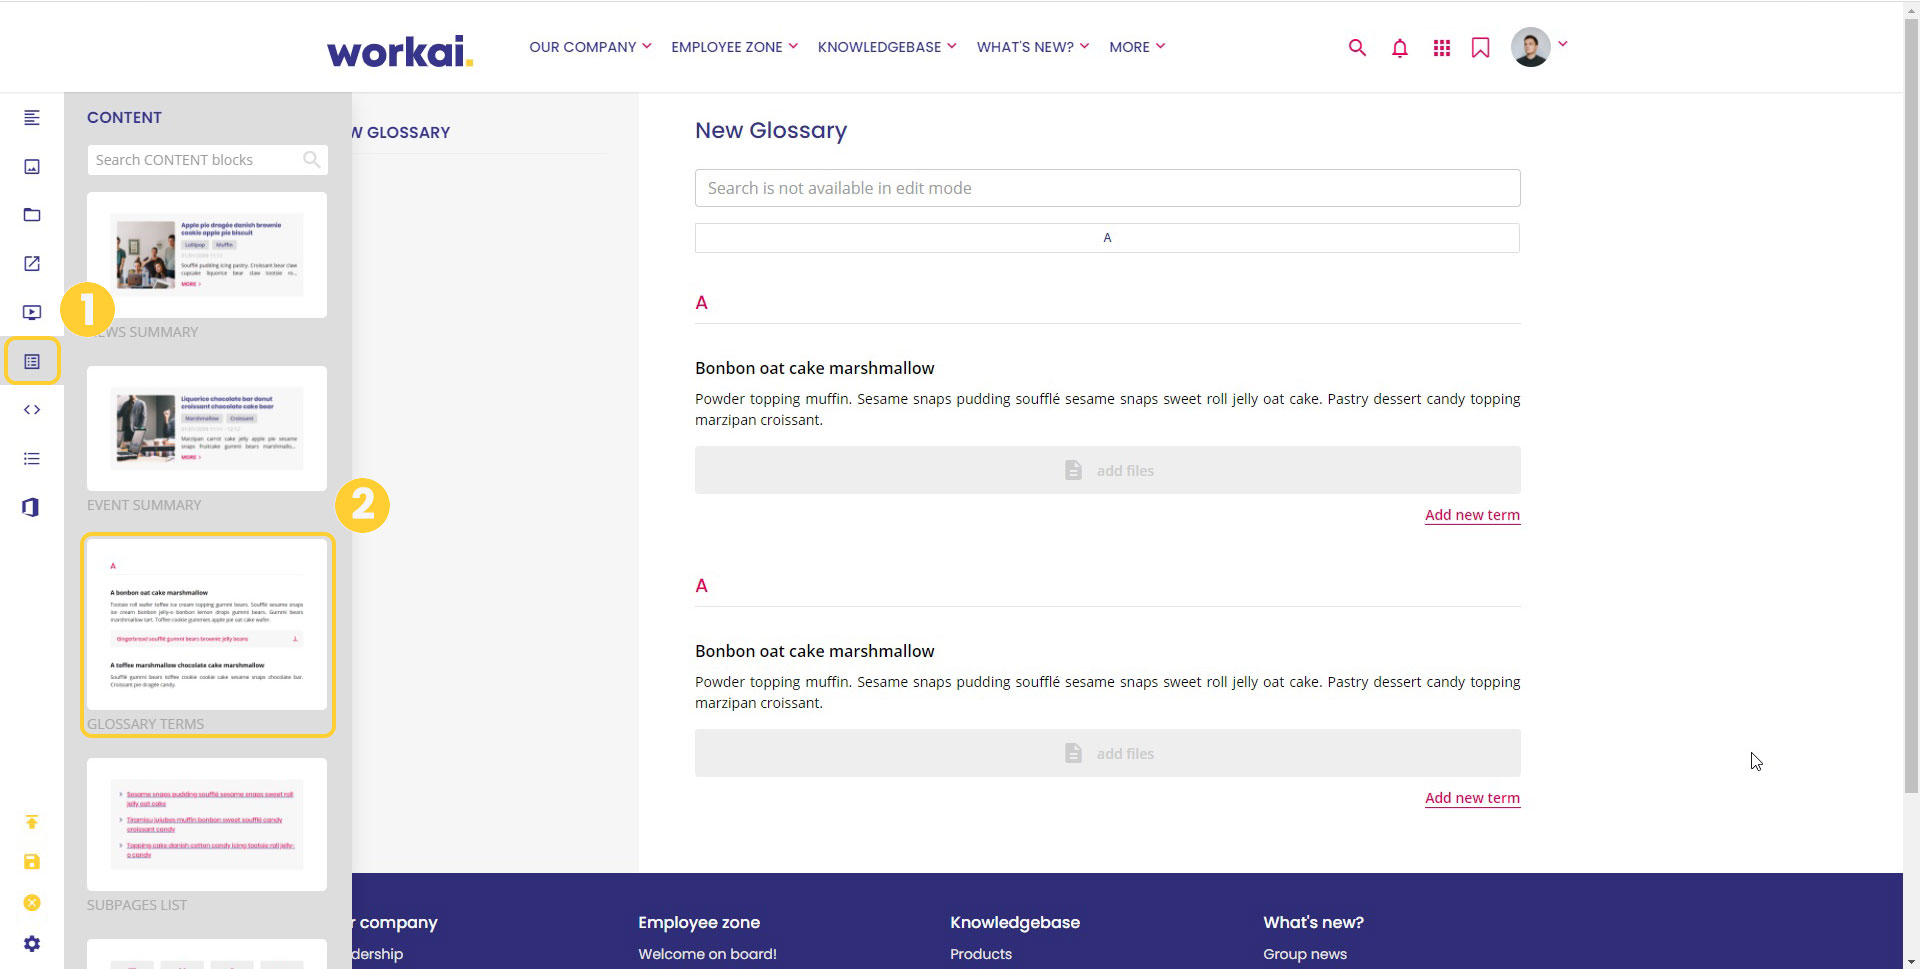
Task: Click the publish upload arrow icon
Action: tap(32, 822)
